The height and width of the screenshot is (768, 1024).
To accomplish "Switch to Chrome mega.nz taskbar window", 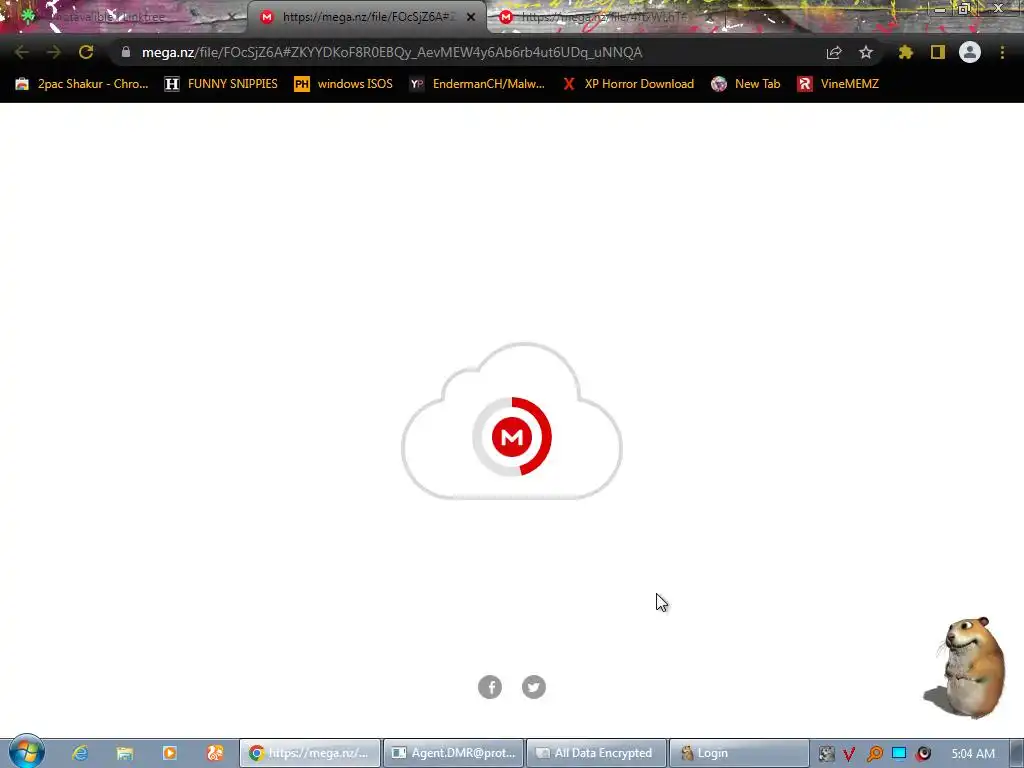I will pyautogui.click(x=310, y=753).
